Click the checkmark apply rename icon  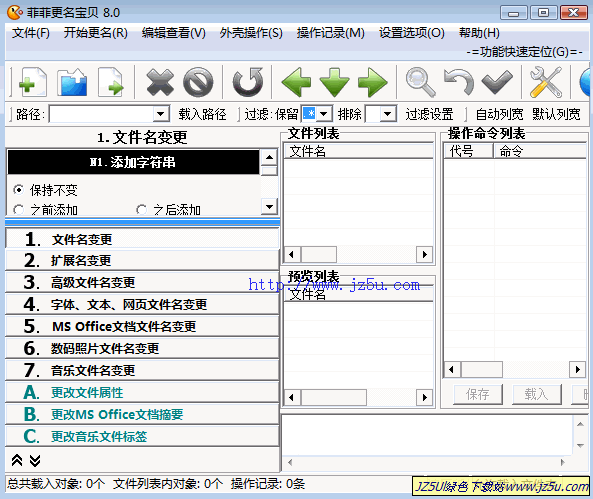(x=497, y=82)
